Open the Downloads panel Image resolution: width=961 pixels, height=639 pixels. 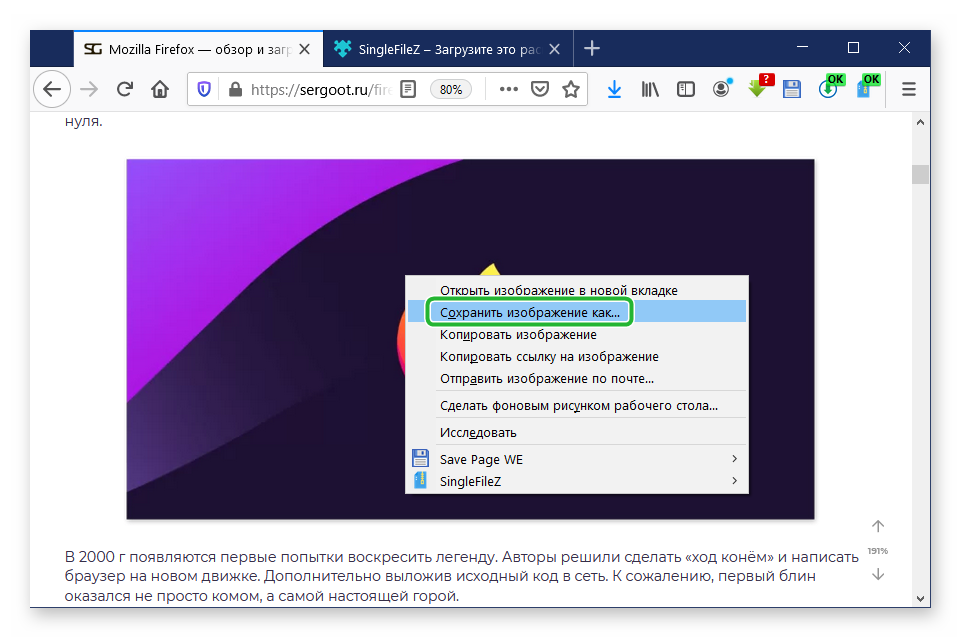[614, 89]
